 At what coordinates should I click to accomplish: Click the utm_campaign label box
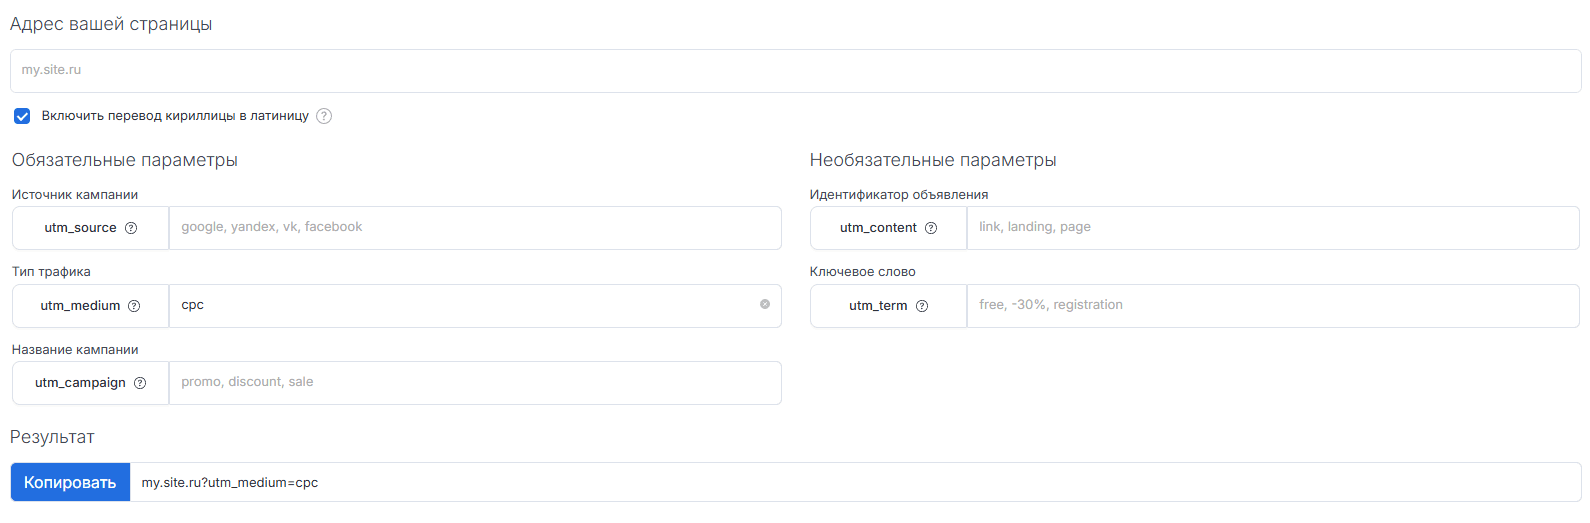[90, 383]
